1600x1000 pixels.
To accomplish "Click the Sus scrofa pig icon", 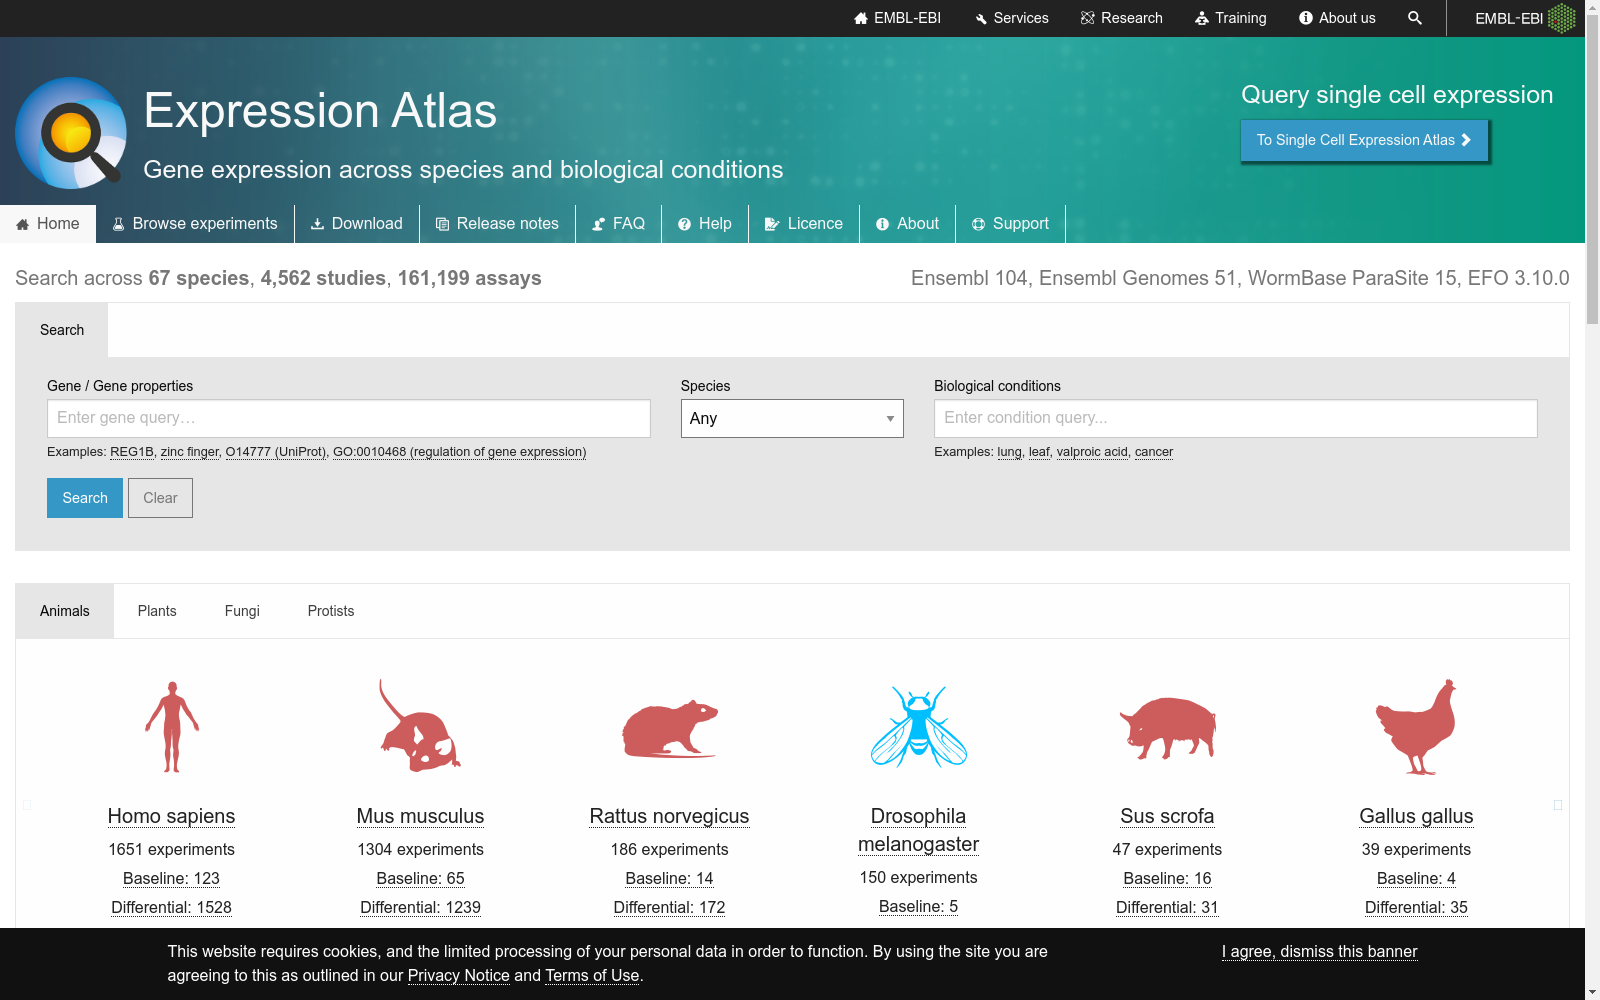I will 1167,728.
